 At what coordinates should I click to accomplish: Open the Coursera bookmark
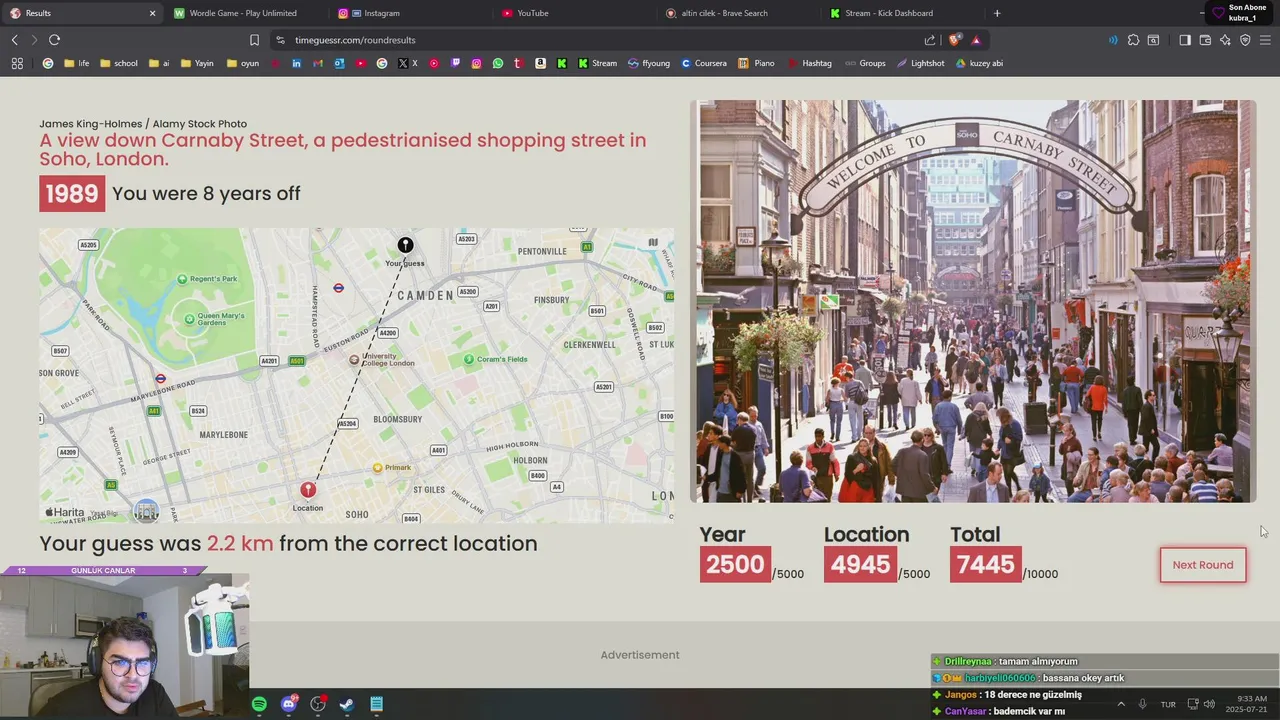click(x=704, y=63)
